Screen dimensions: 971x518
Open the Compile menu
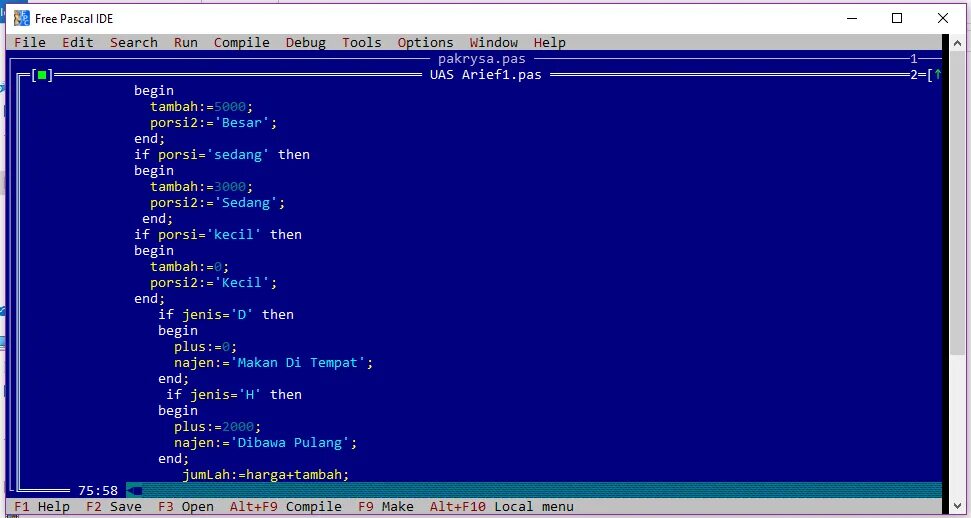tap(242, 43)
